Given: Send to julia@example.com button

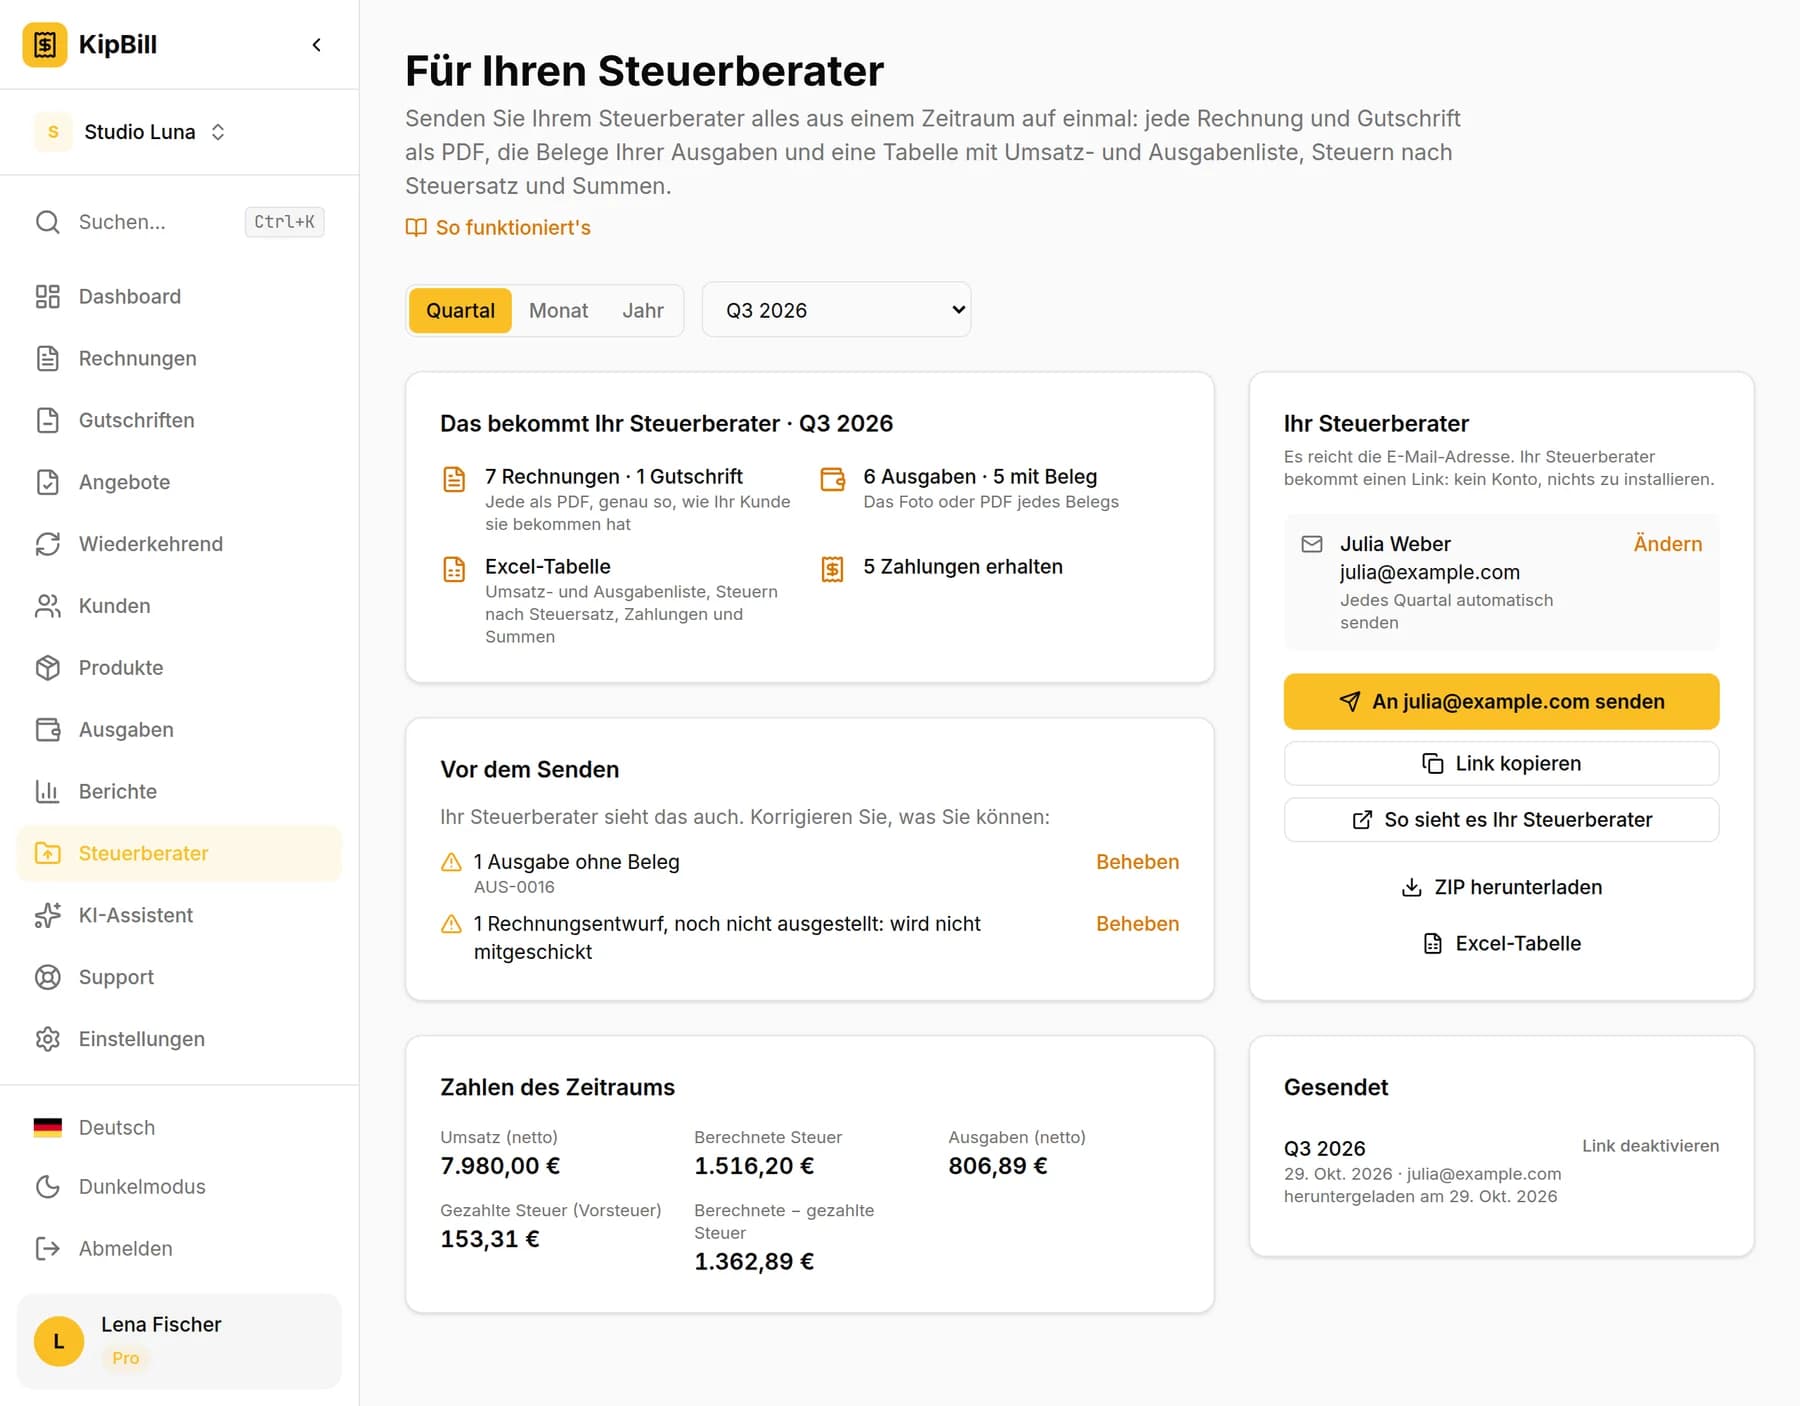Looking at the screenshot, I should [x=1501, y=702].
